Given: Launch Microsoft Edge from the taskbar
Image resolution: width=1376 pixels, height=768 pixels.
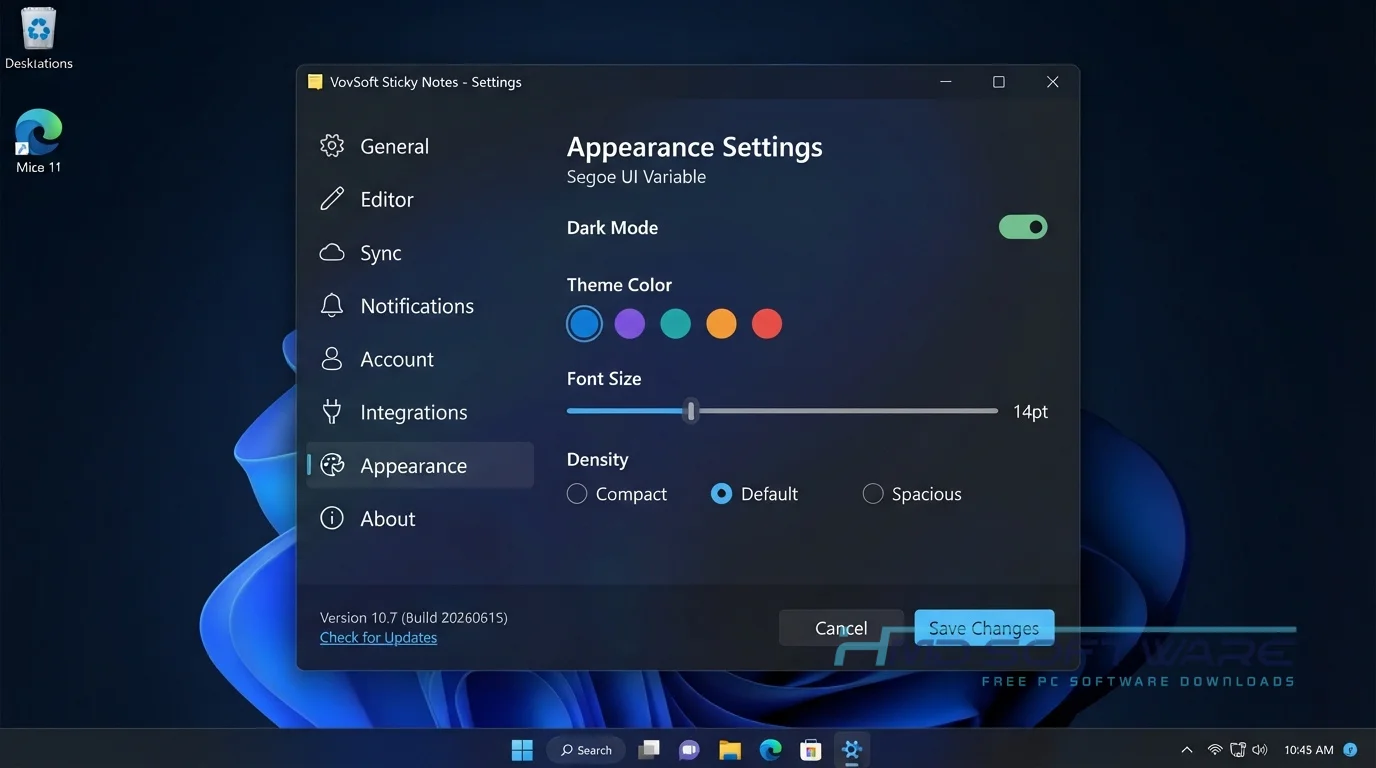Looking at the screenshot, I should coord(770,750).
